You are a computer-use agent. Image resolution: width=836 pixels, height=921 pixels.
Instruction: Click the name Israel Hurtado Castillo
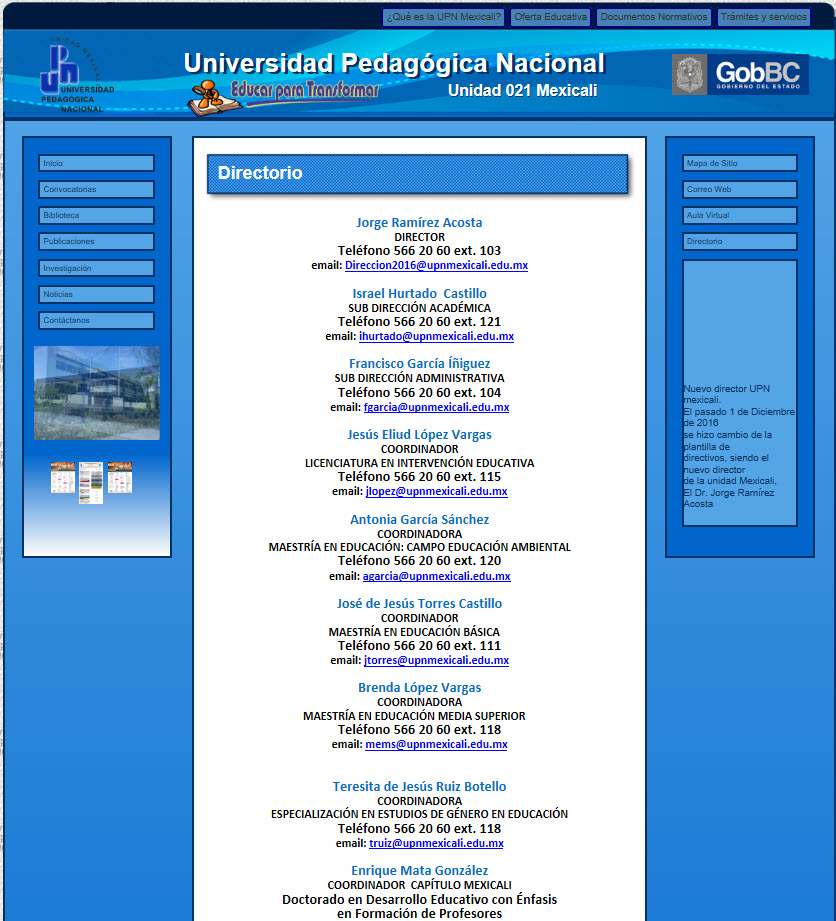coord(419,294)
